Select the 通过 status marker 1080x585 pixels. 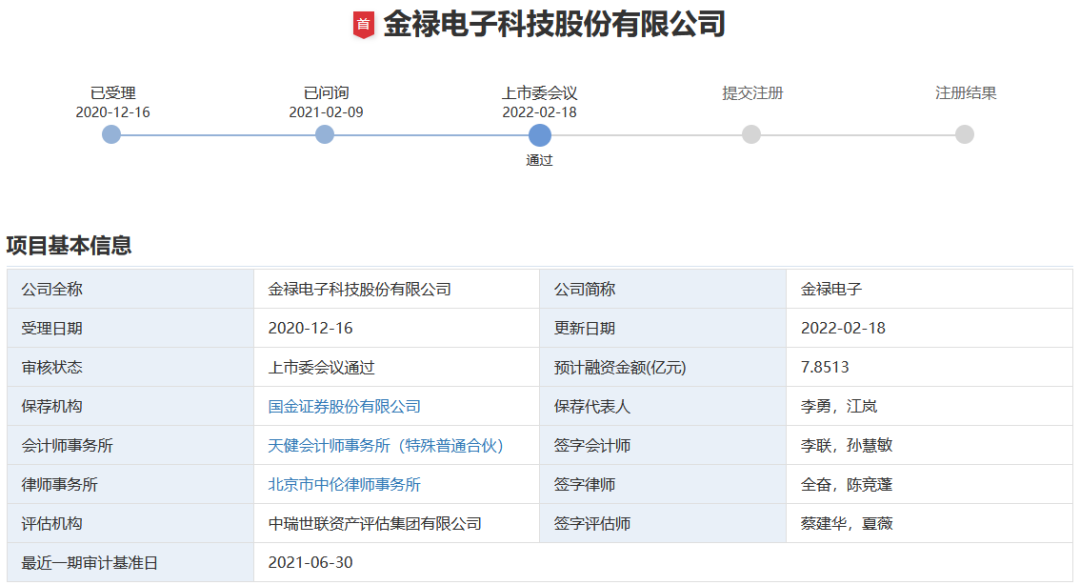pyautogui.click(x=539, y=159)
